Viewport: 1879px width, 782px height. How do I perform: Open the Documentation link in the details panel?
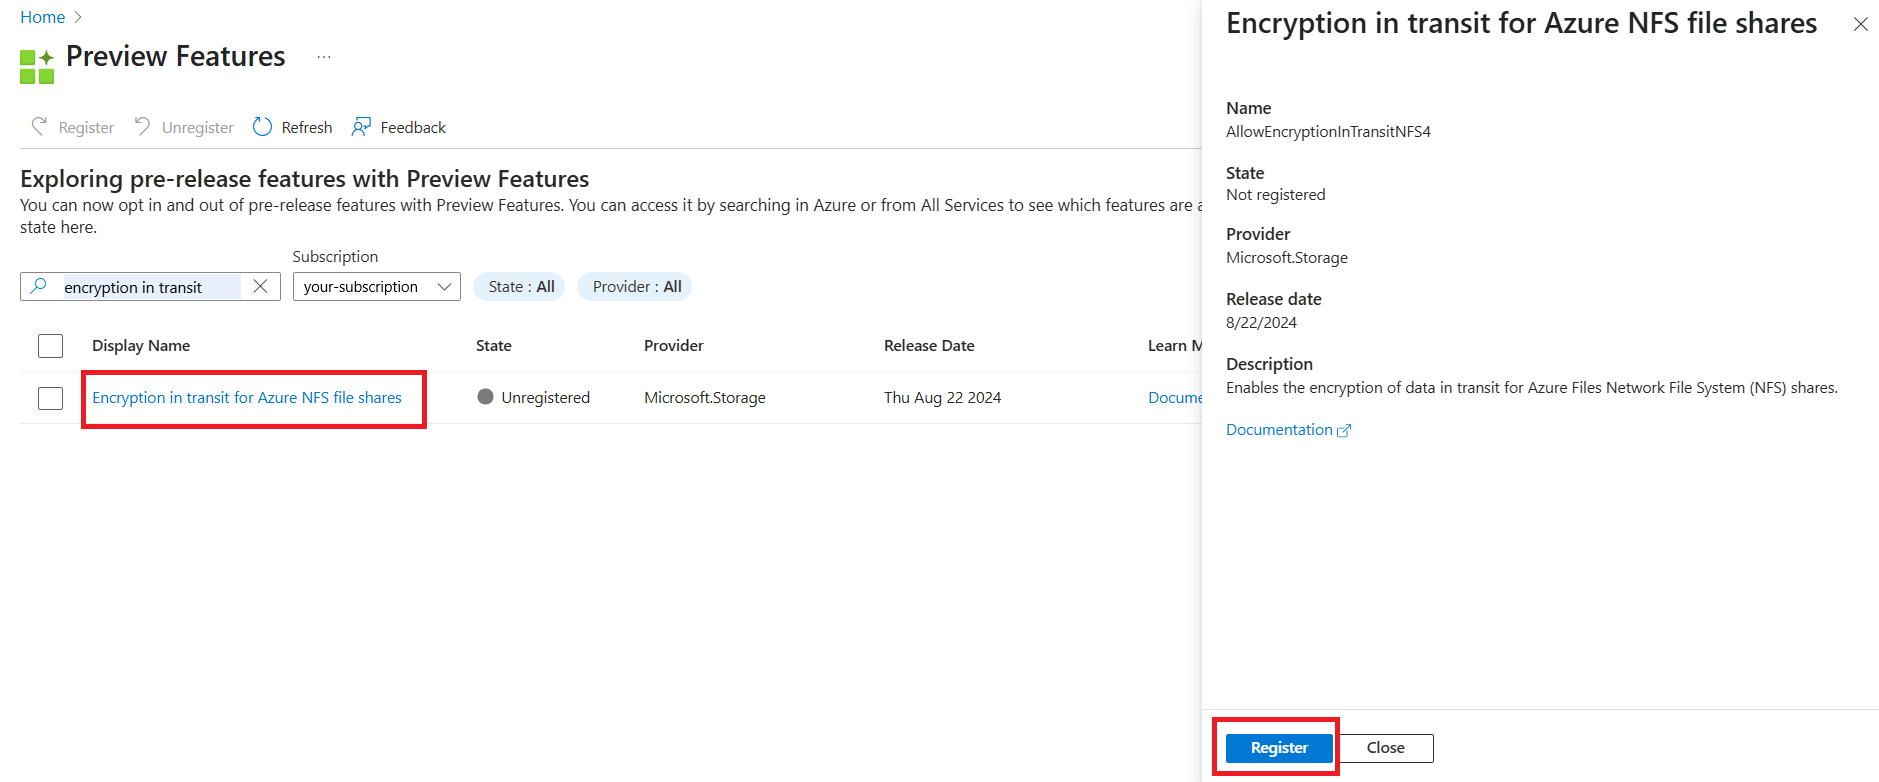(x=1279, y=429)
